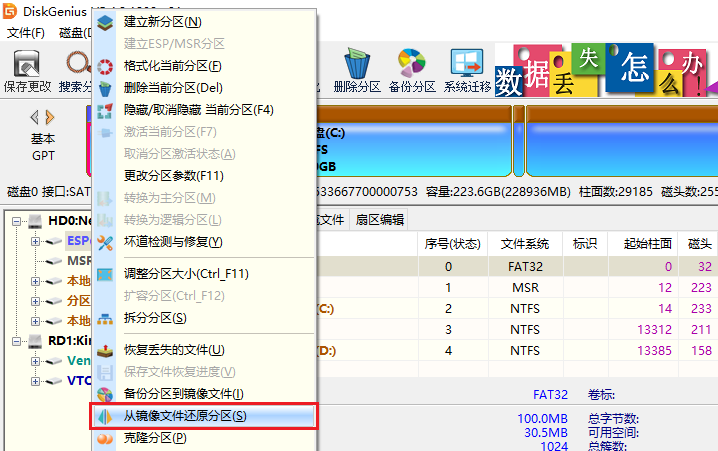Viewport: 718px width, 451px height.
Task: Expand the first 本地 partition tree node
Action: coord(35,281)
